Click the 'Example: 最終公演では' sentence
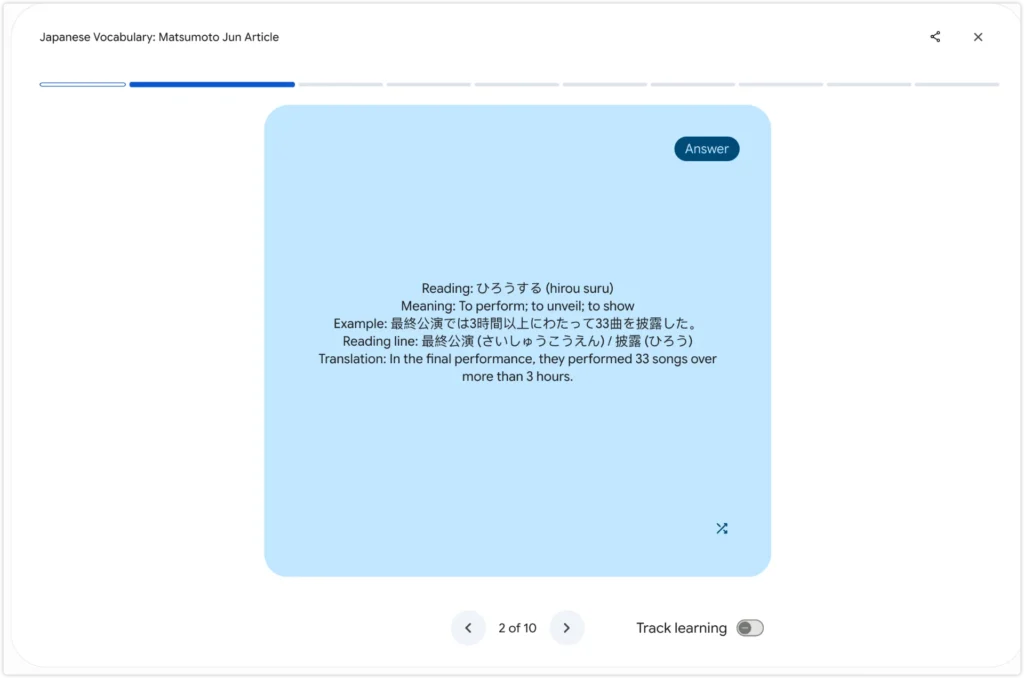1024x678 pixels. [517, 323]
